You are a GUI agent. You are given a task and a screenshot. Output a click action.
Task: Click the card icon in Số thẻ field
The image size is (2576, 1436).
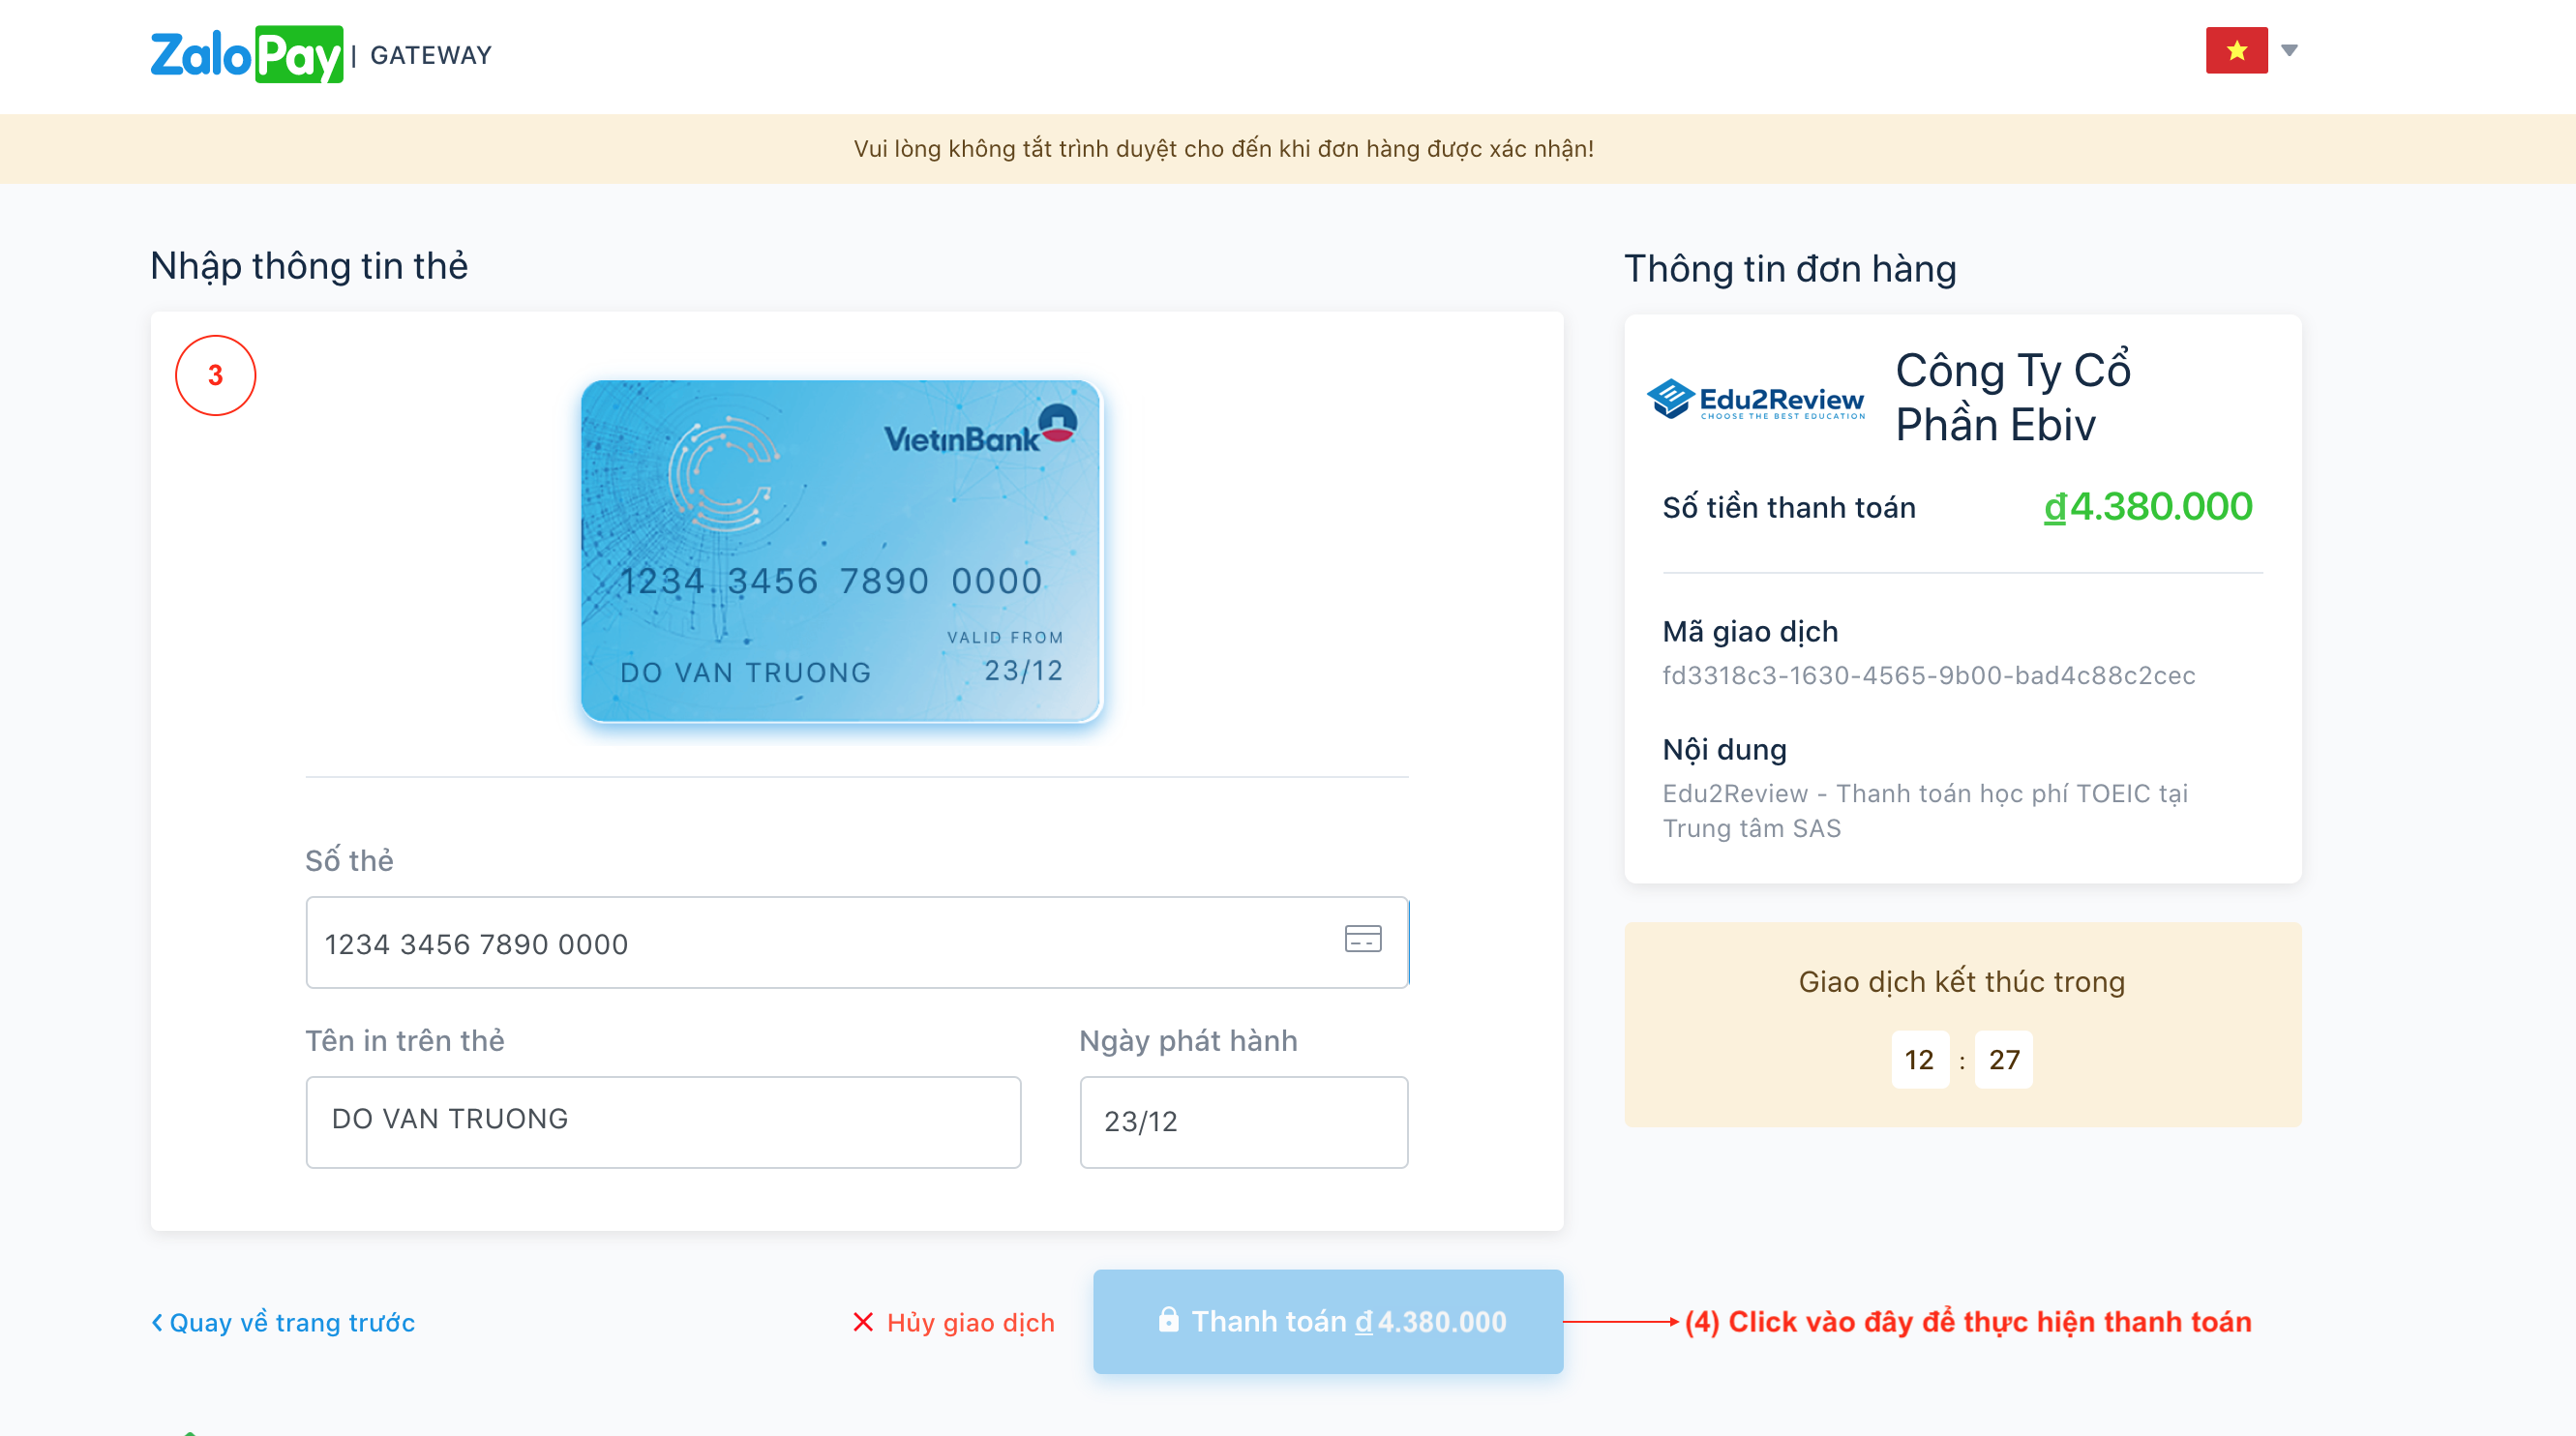[1362, 939]
